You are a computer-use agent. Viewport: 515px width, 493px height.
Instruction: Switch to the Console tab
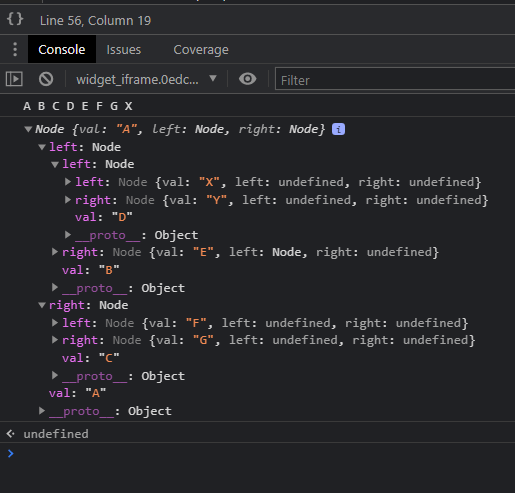point(62,49)
